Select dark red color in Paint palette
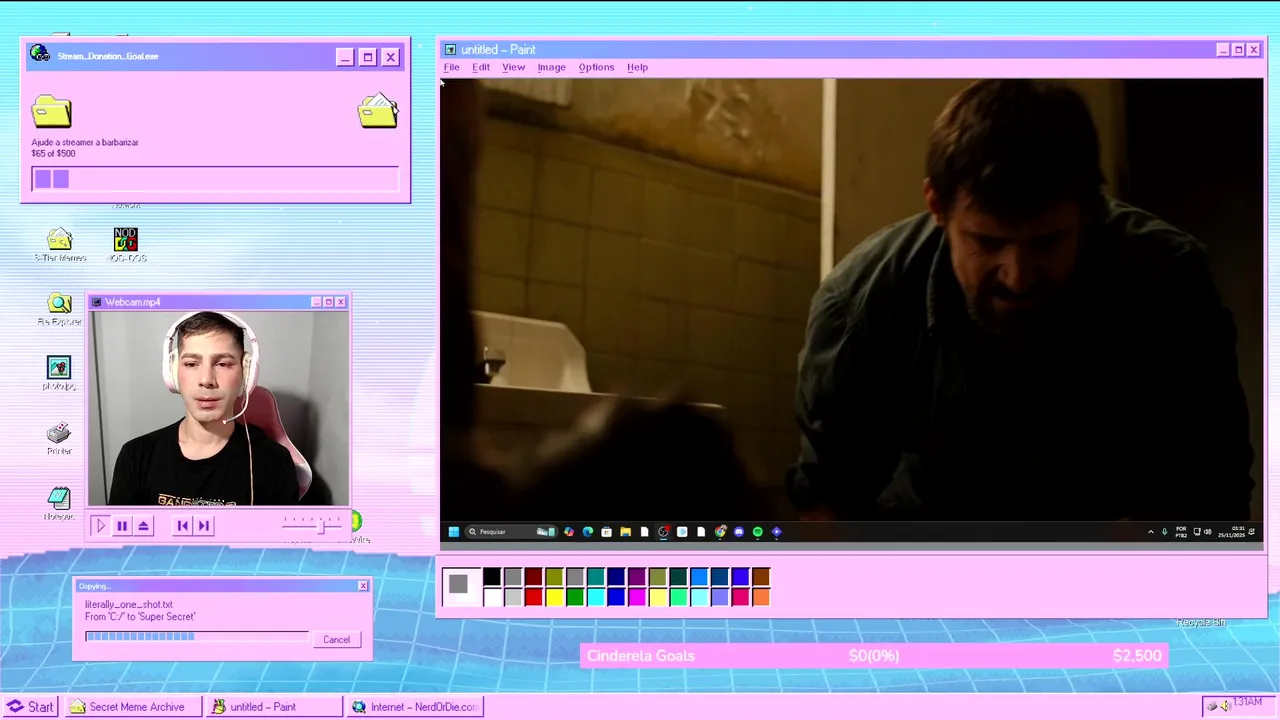 [533, 577]
